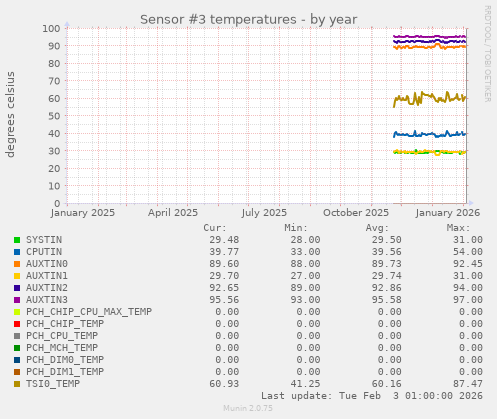This screenshot has width=497, height=419.
Task: Click the AUXTIN0 orange legend swatch
Action: [17, 264]
